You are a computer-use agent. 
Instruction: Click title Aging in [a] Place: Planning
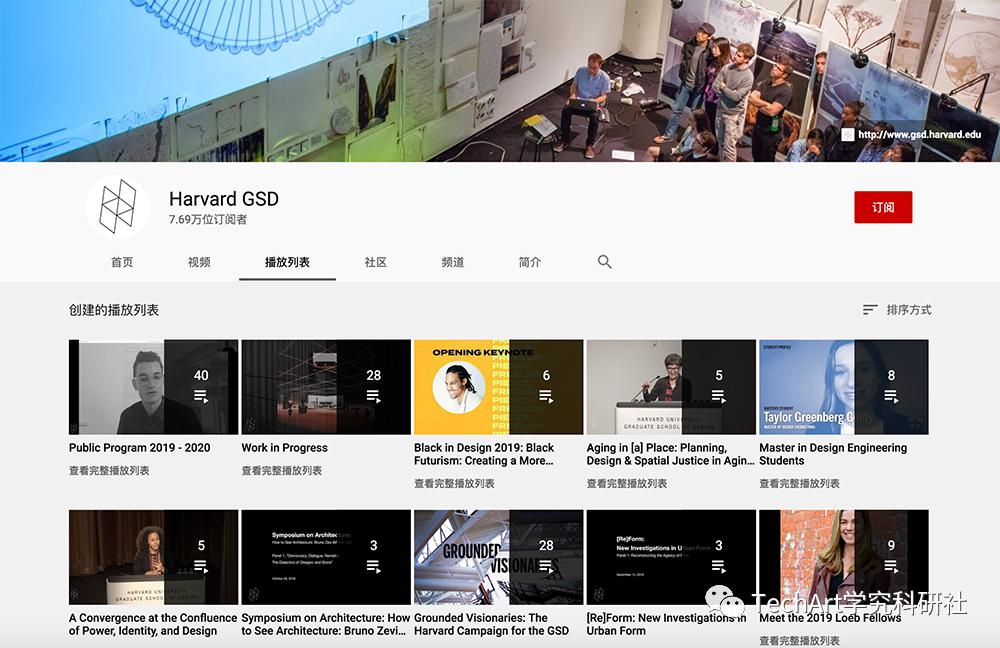point(670,454)
